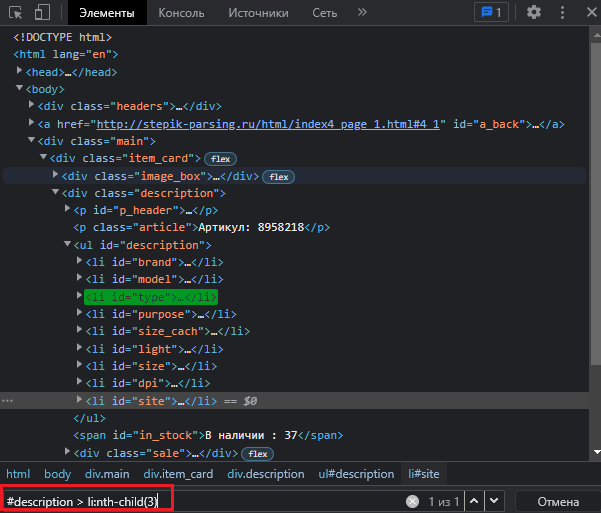Expand the div class="image_box" node
The image size is (601, 513).
click(56, 176)
